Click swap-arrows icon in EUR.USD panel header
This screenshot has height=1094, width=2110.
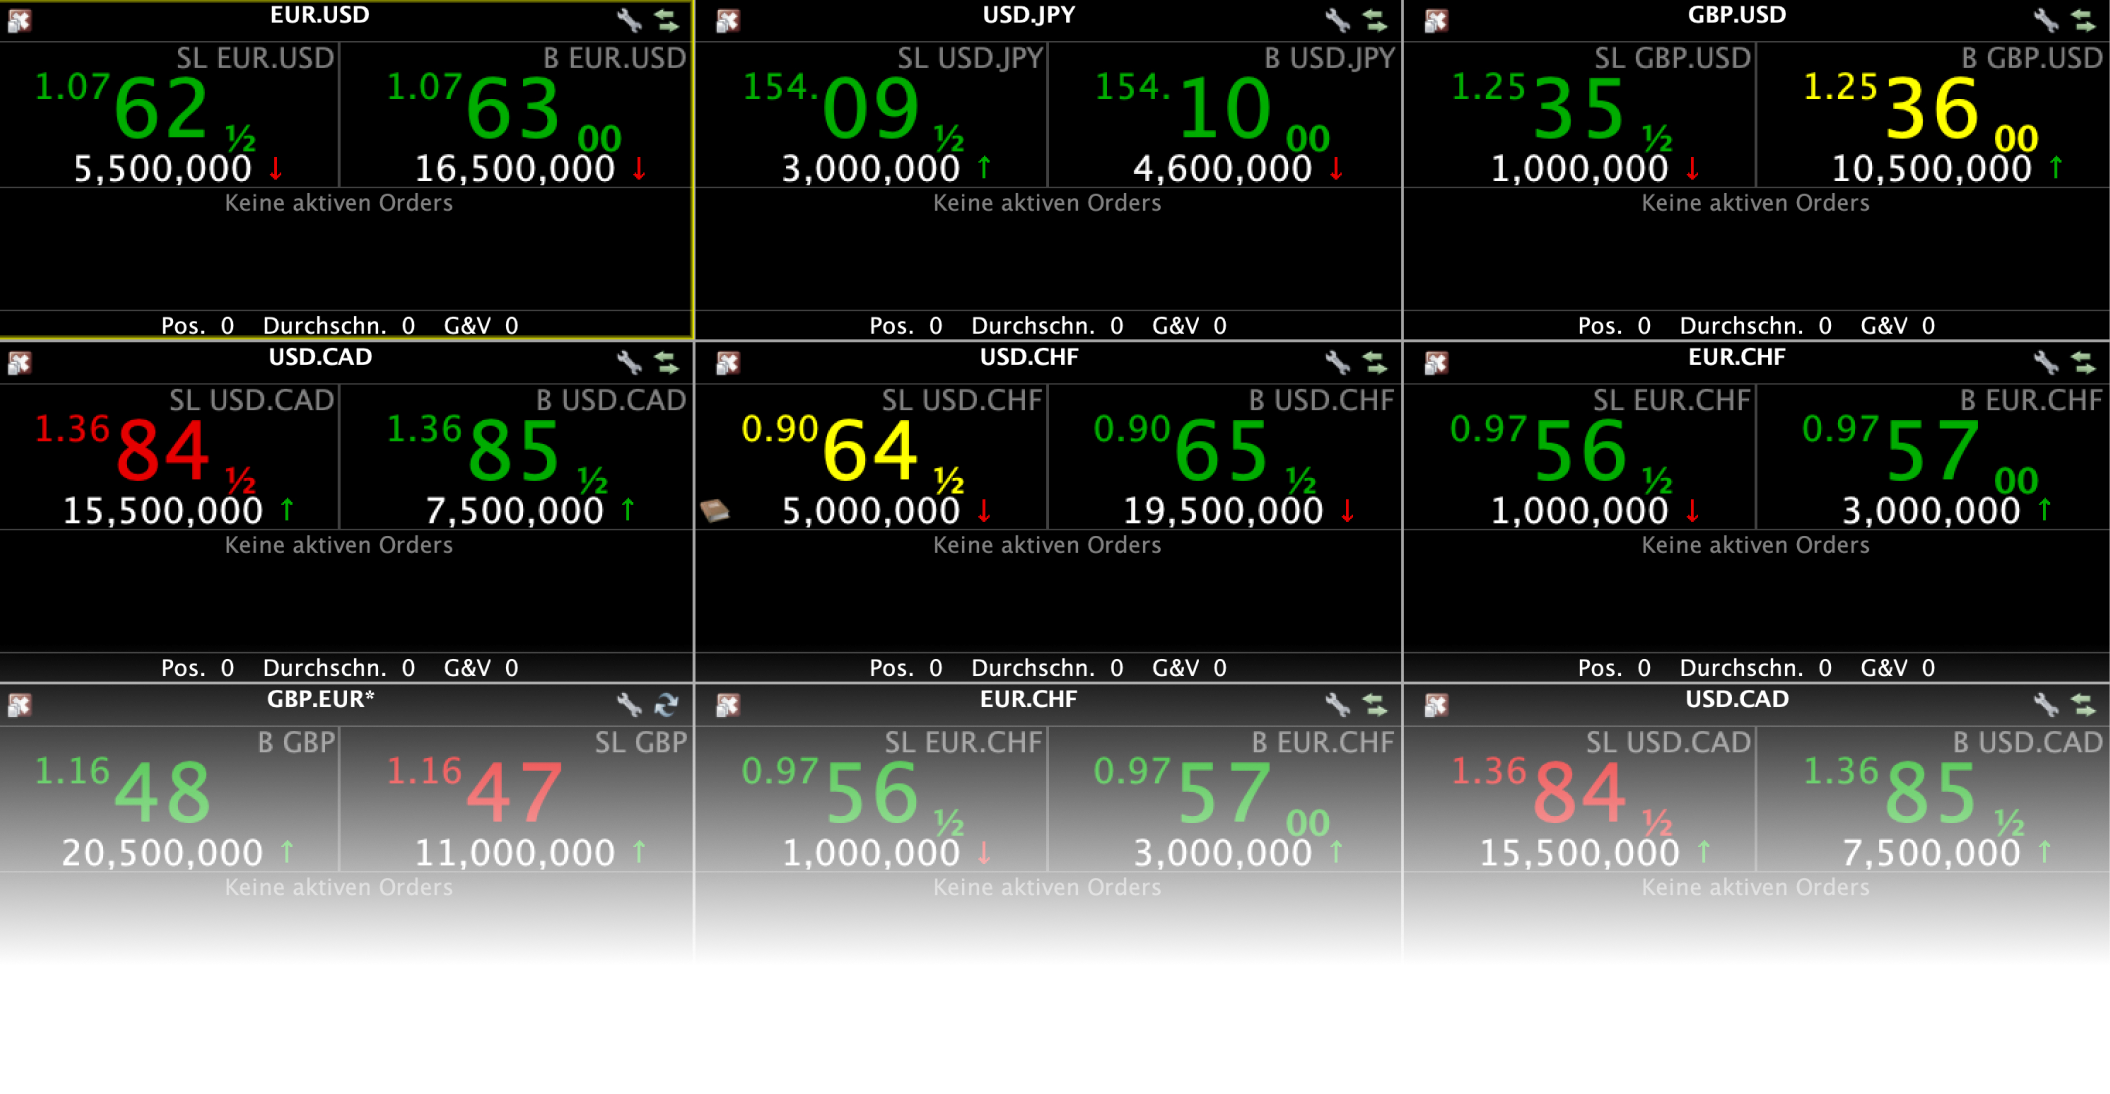pos(667,20)
